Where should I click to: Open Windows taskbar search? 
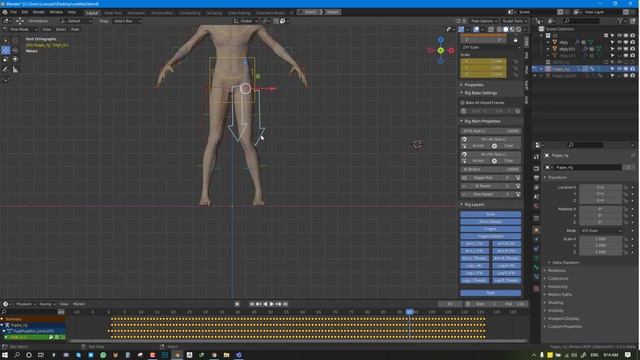tap(17, 355)
